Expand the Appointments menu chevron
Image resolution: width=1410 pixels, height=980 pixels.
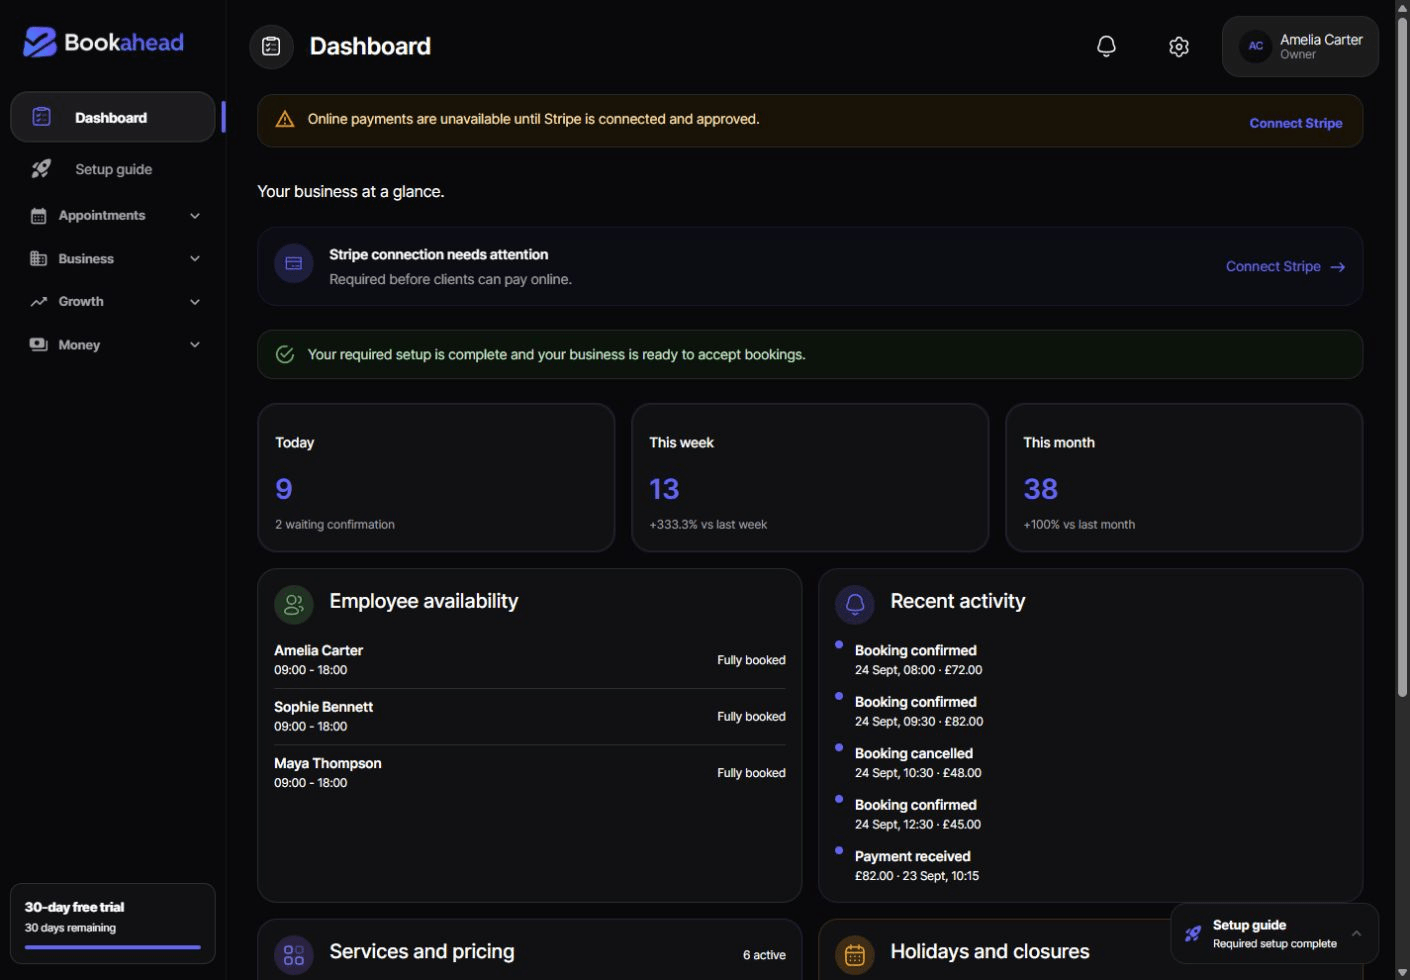point(195,216)
